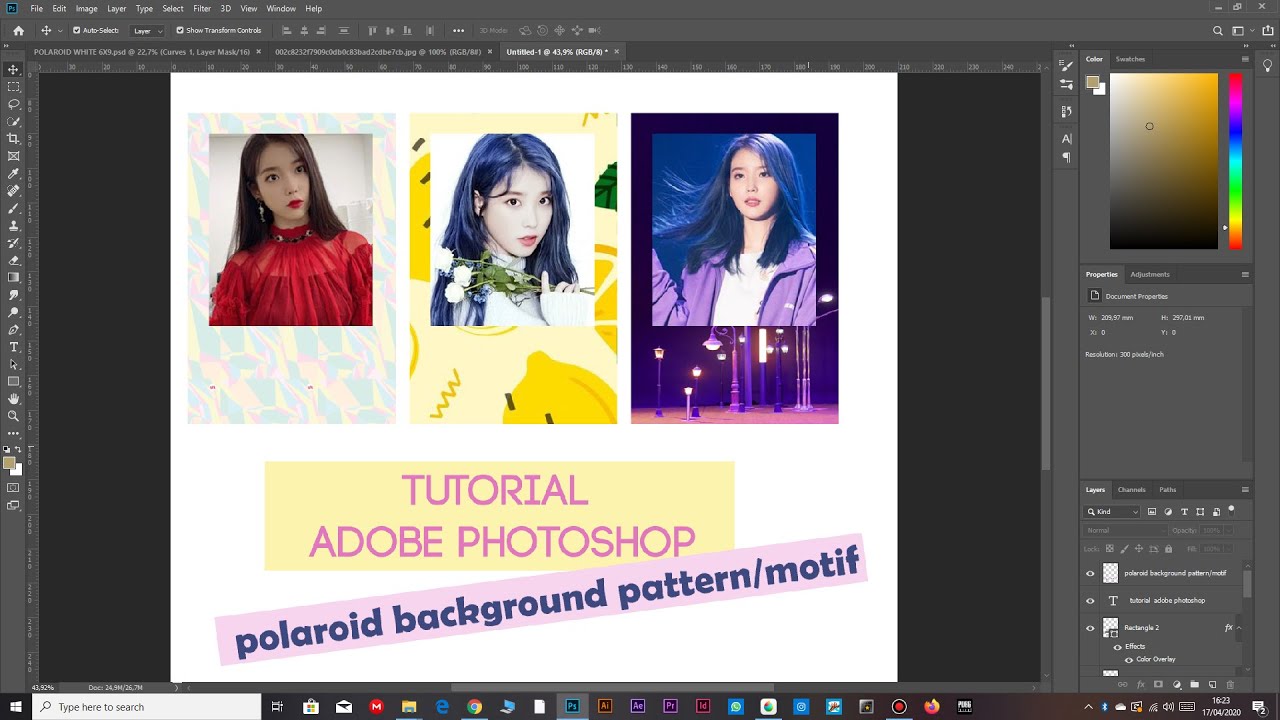1280x720 pixels.
Task: Select the Rectangle shape tool
Action: (x=13, y=381)
